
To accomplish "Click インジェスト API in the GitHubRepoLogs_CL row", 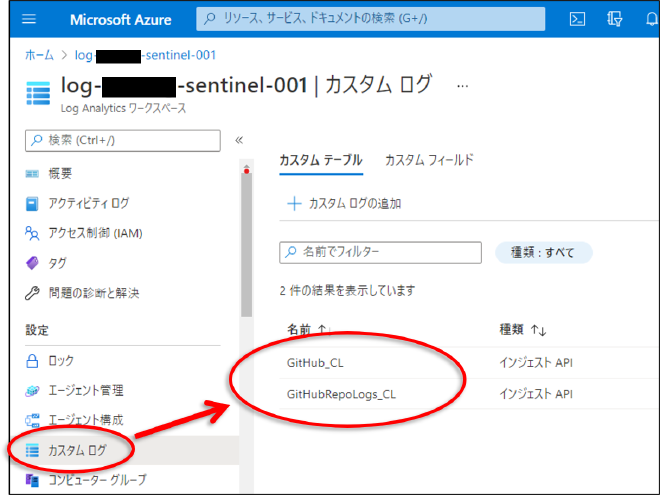I will tap(536, 394).
